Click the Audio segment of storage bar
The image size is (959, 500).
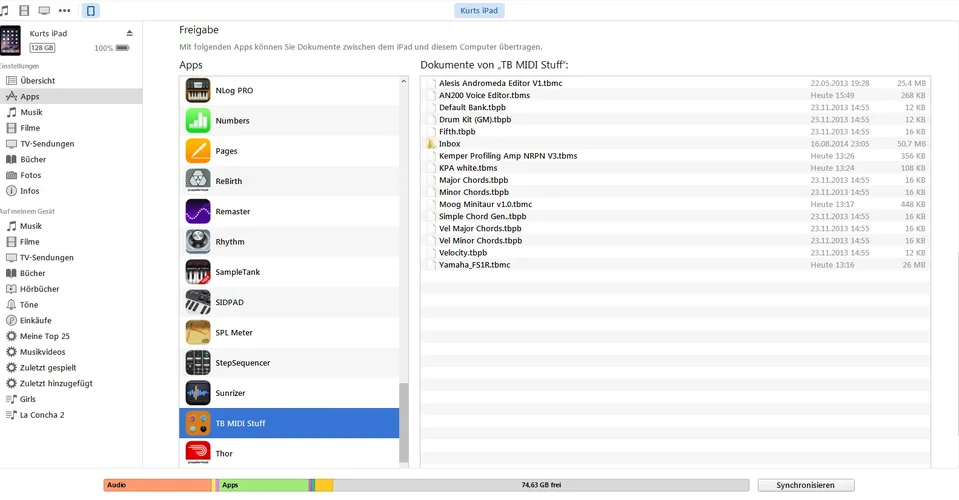(x=157, y=485)
